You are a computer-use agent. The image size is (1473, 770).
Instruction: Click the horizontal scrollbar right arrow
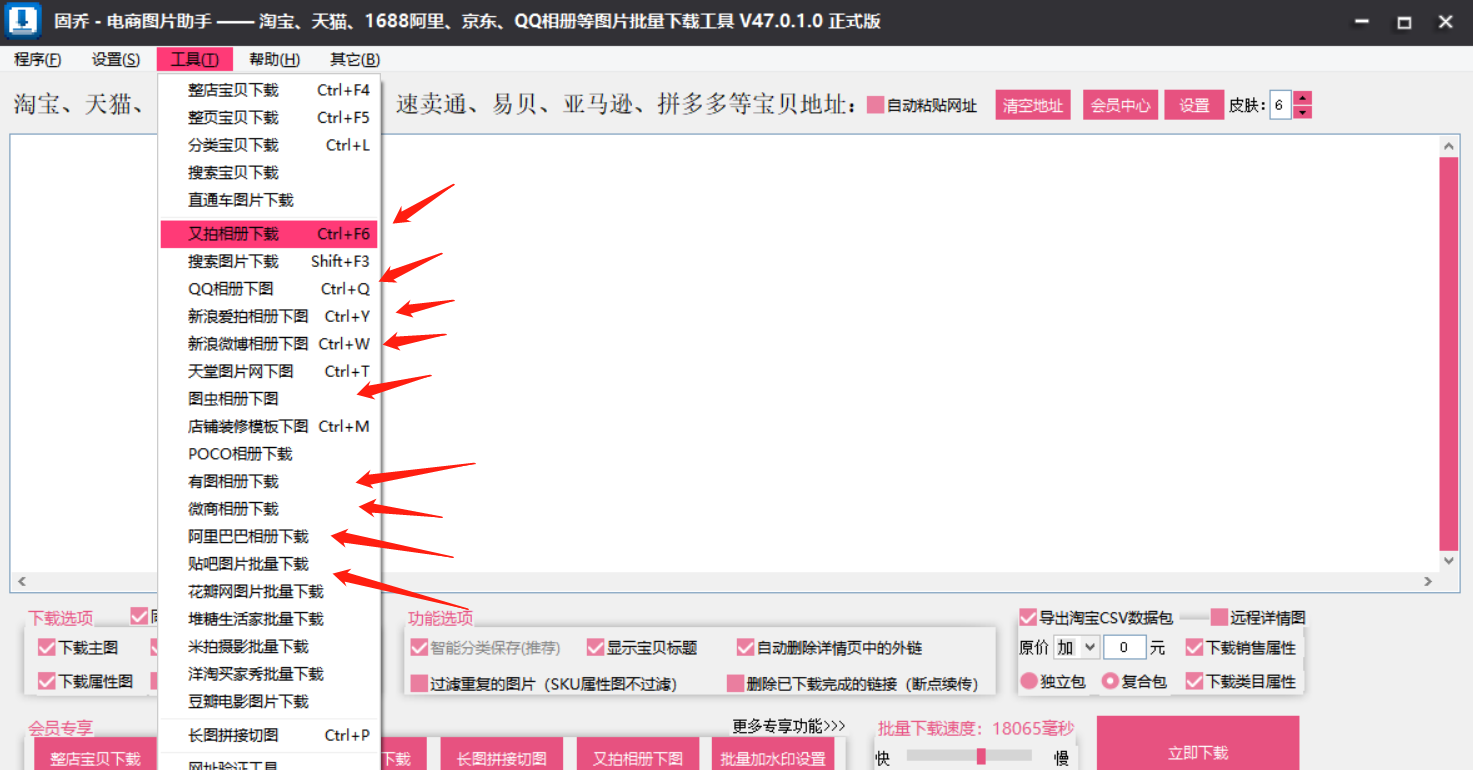click(x=1428, y=581)
